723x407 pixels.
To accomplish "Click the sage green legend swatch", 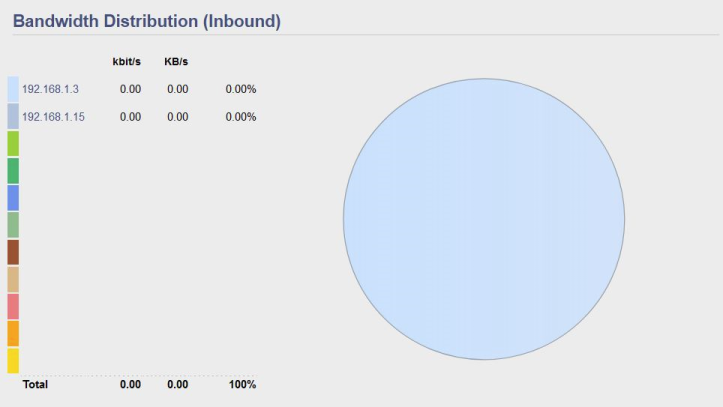I will (13, 225).
